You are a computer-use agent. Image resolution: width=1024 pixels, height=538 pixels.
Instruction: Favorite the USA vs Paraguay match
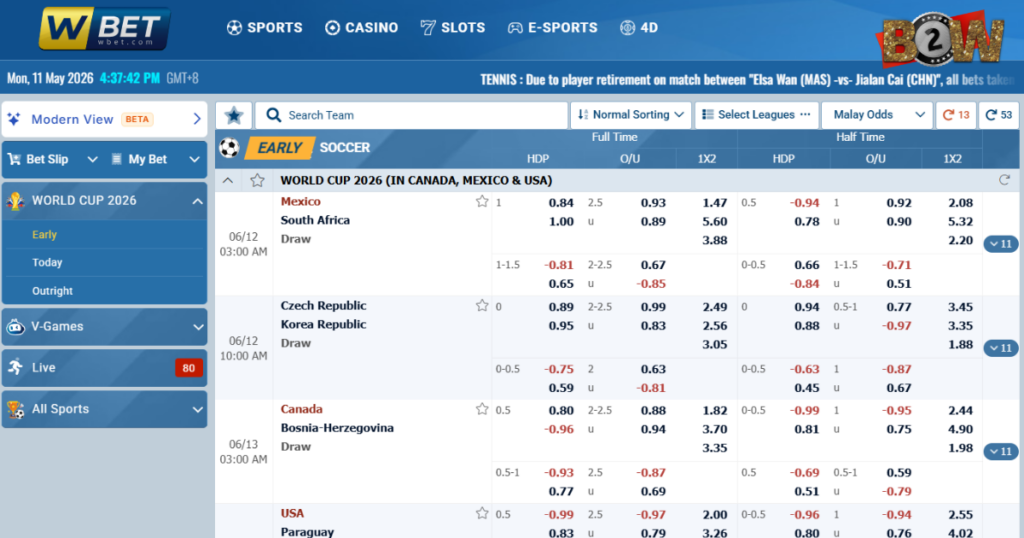coord(482,513)
